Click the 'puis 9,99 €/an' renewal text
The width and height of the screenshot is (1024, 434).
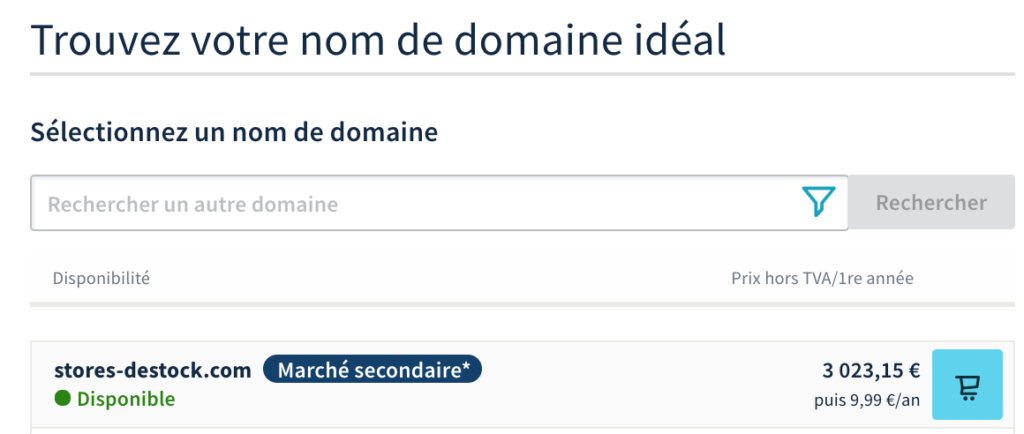(x=867, y=400)
